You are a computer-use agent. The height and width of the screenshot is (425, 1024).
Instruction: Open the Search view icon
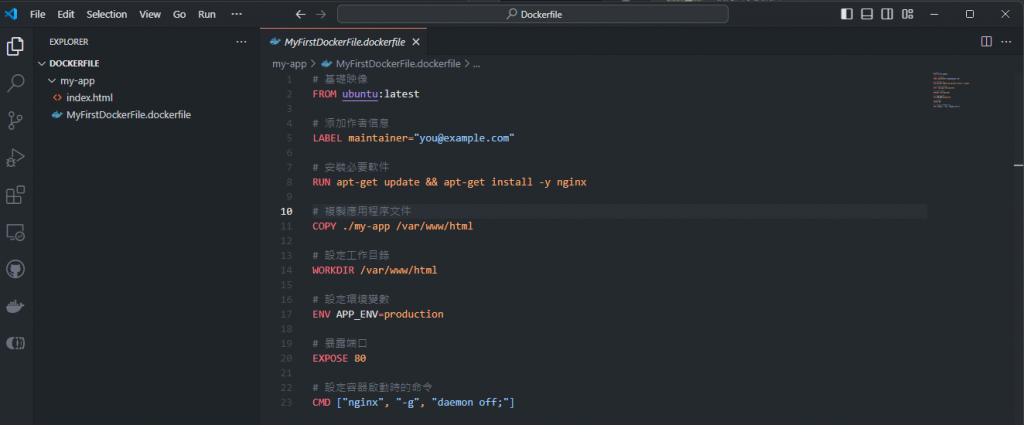[x=16, y=83]
